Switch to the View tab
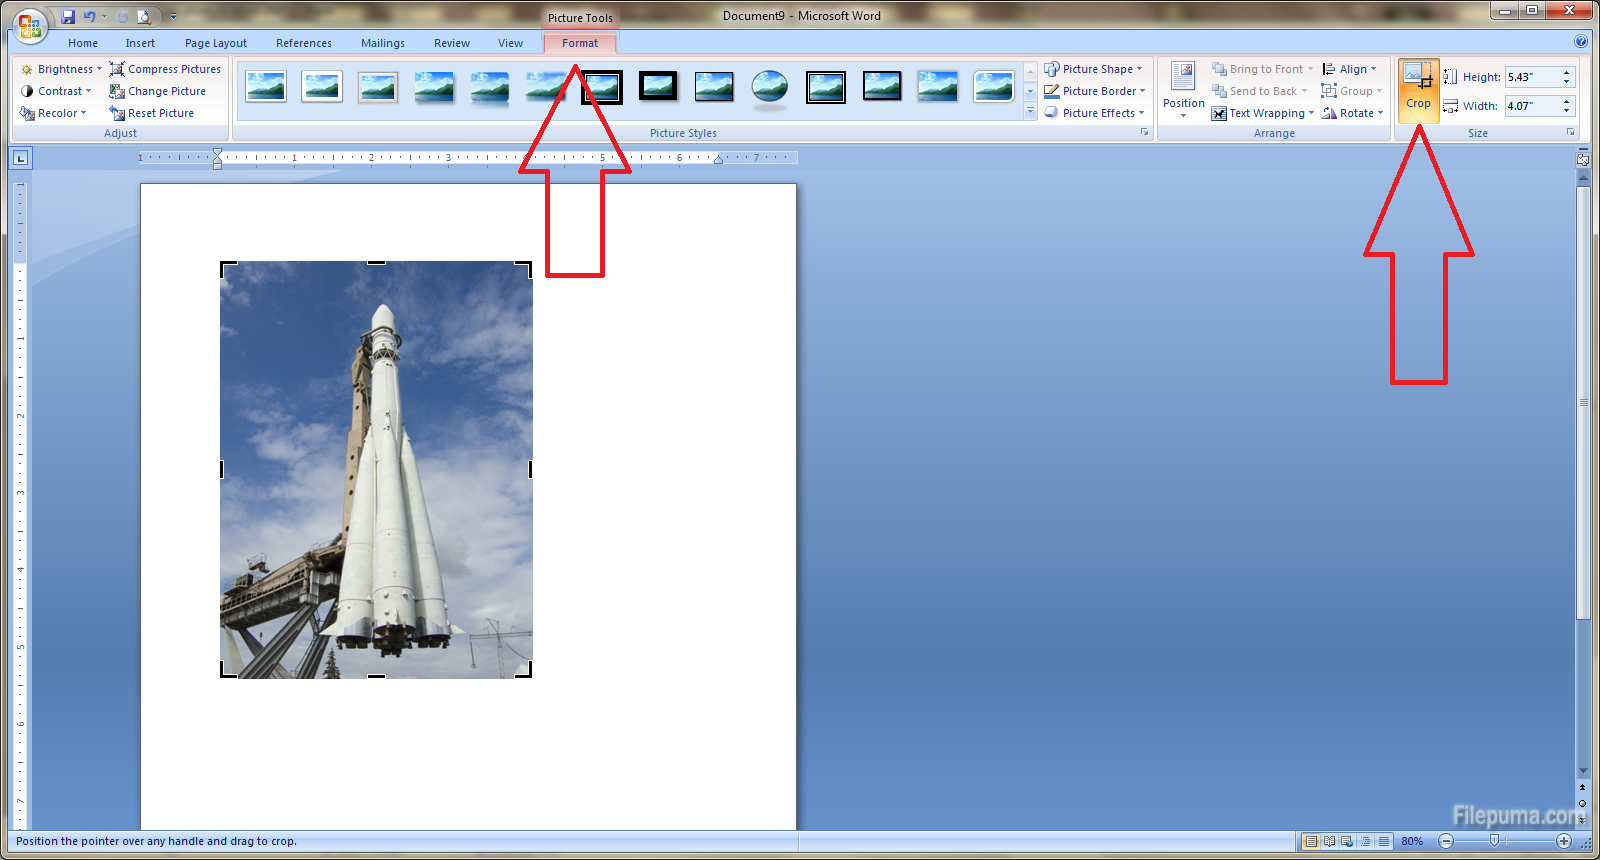The width and height of the screenshot is (1600, 860). pos(510,43)
